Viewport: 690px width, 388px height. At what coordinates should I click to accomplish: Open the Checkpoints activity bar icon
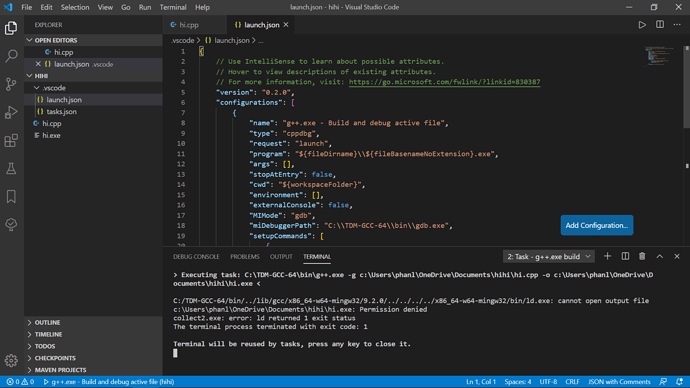(x=11, y=225)
